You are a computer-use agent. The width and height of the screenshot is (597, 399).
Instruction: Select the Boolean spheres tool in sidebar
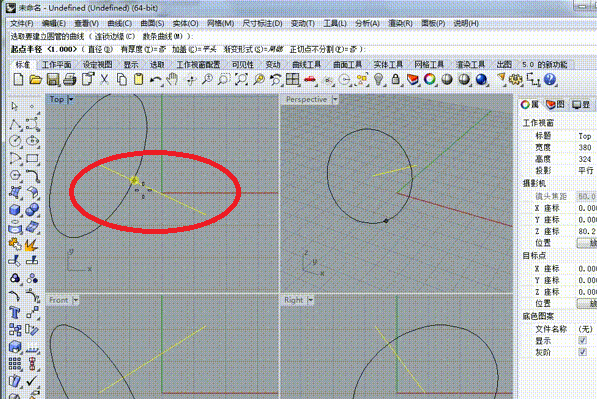pos(32,210)
